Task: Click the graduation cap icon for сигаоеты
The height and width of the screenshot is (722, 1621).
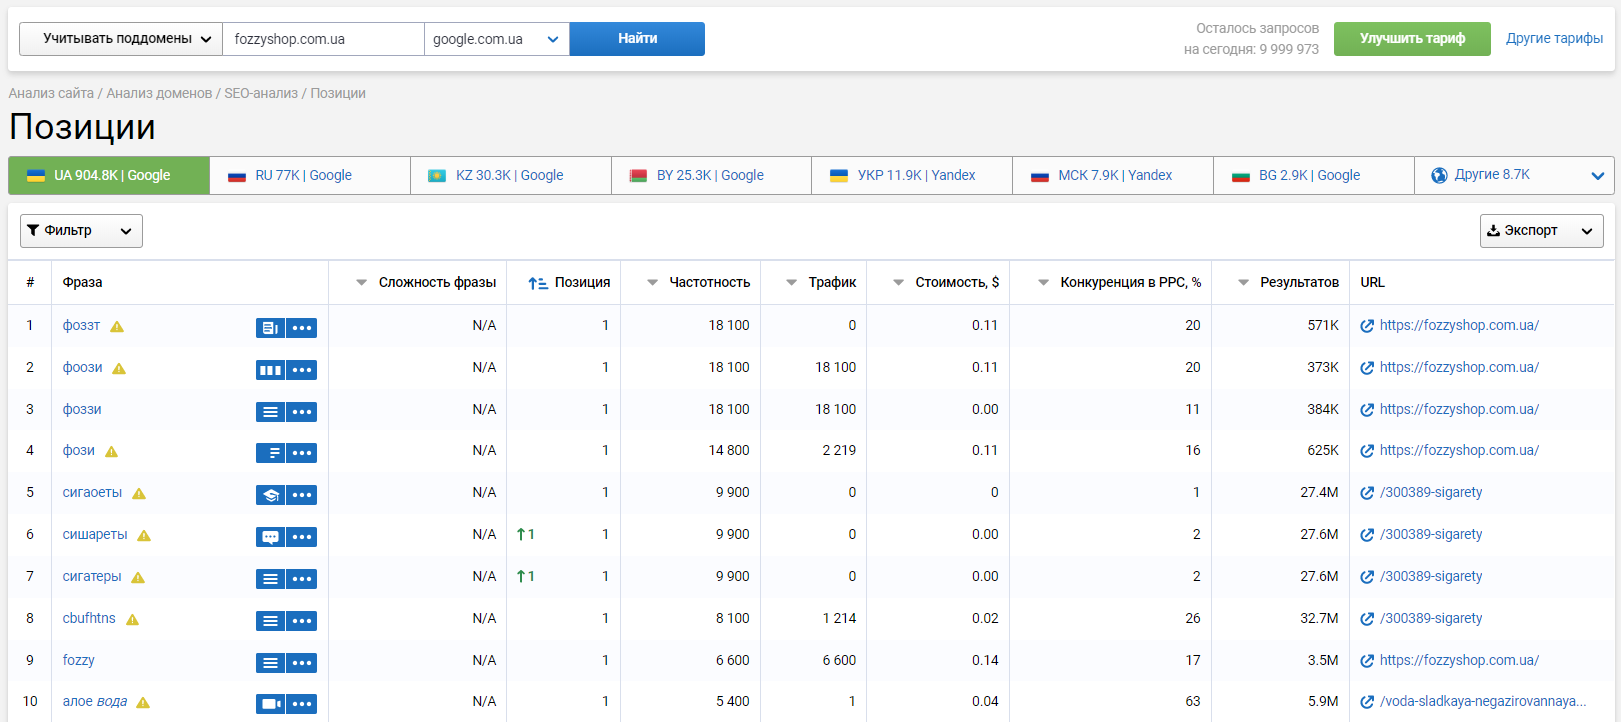Action: coord(270,495)
